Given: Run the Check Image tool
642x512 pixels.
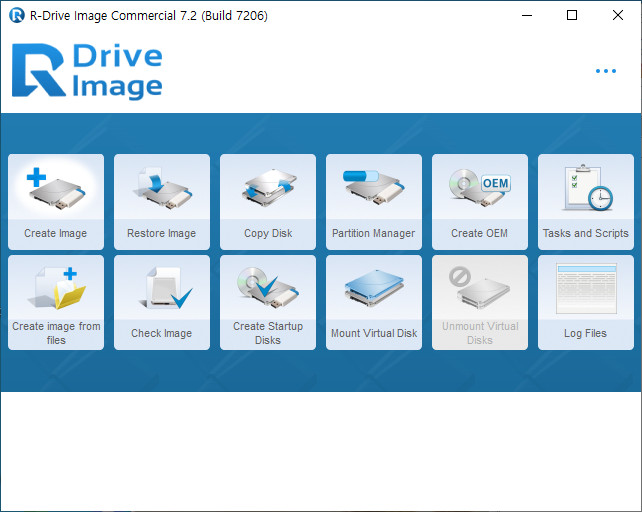Looking at the screenshot, I should pyautogui.click(x=162, y=302).
